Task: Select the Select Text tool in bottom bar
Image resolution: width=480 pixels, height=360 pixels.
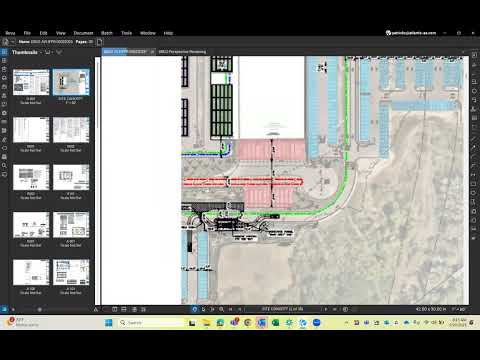Action: (x=212, y=309)
